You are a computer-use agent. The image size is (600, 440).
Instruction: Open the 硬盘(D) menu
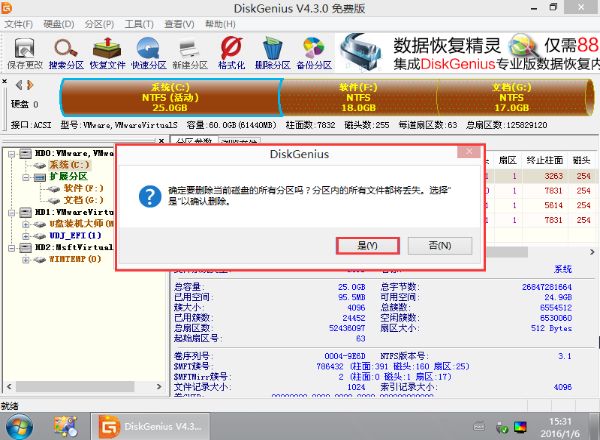pyautogui.click(x=59, y=24)
